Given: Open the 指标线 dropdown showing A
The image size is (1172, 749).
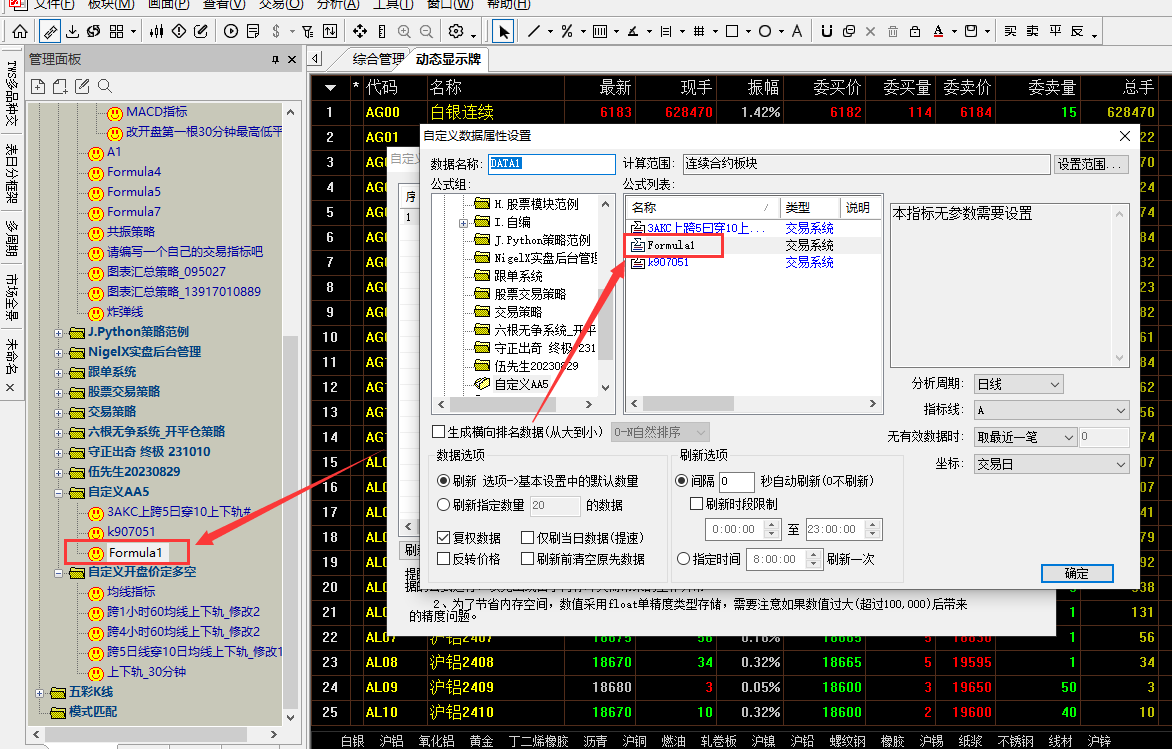Looking at the screenshot, I should point(1051,410).
